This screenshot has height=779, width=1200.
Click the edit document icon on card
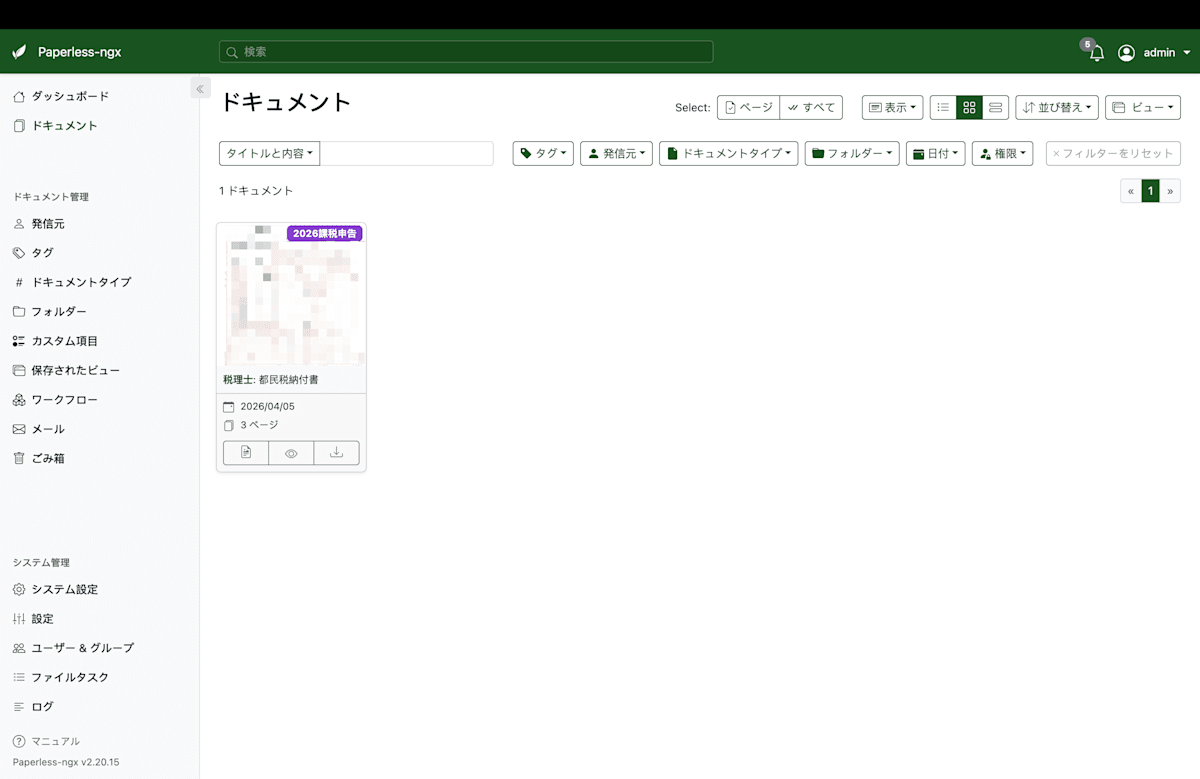pos(246,453)
